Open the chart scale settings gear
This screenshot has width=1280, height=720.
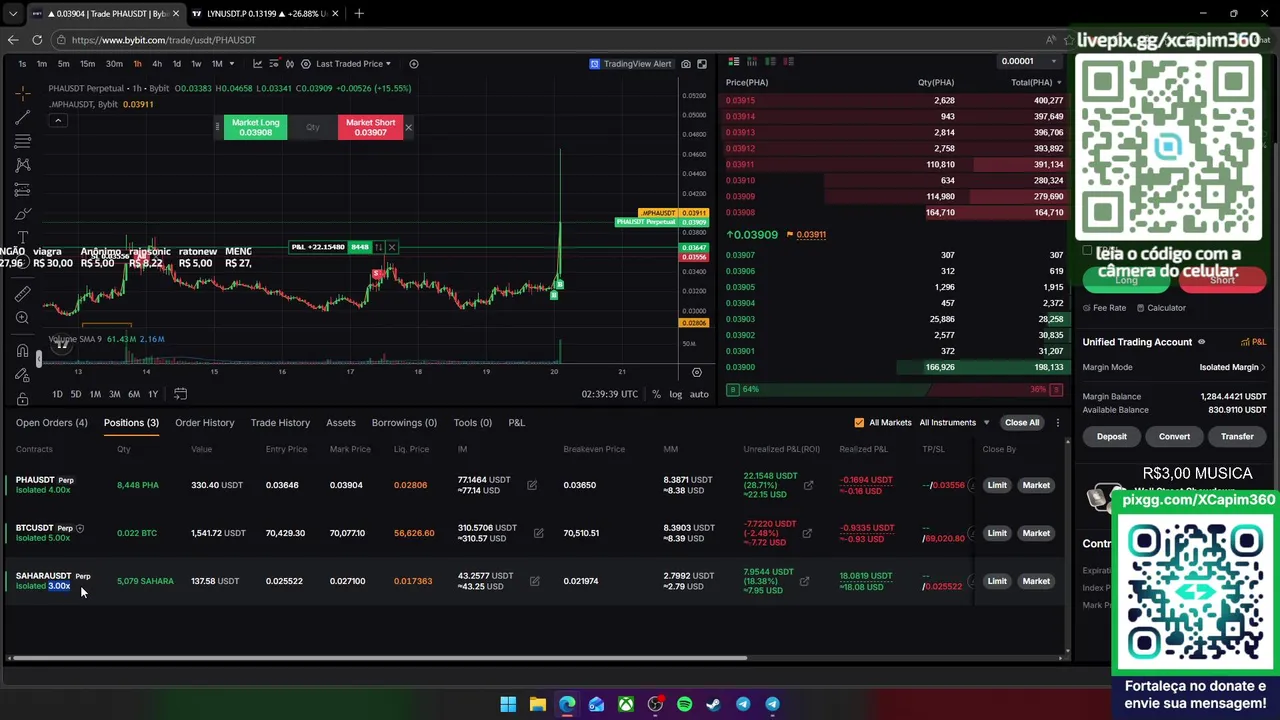click(x=697, y=372)
